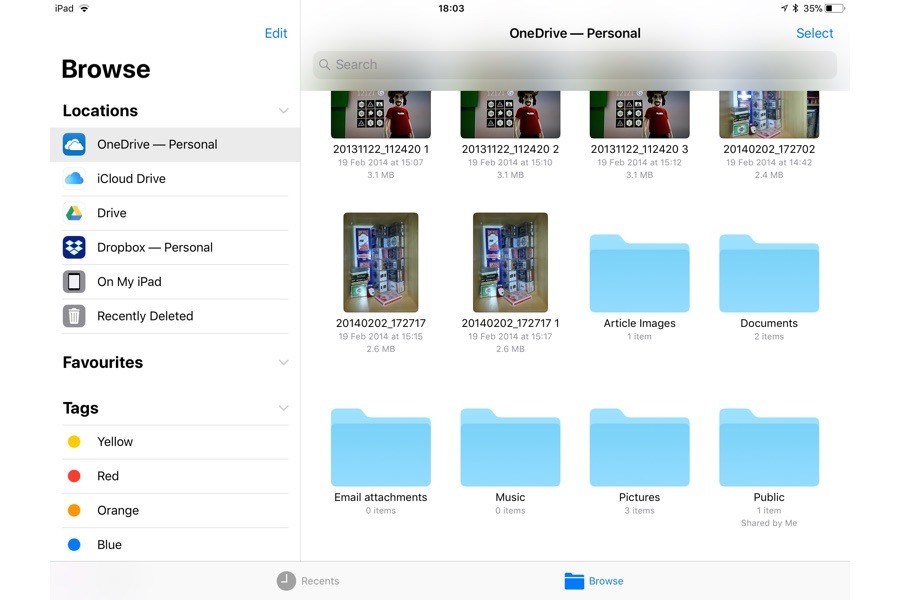Tap the 'Shared by Me' caption
Screen dimensions: 900x600
tap(769, 523)
